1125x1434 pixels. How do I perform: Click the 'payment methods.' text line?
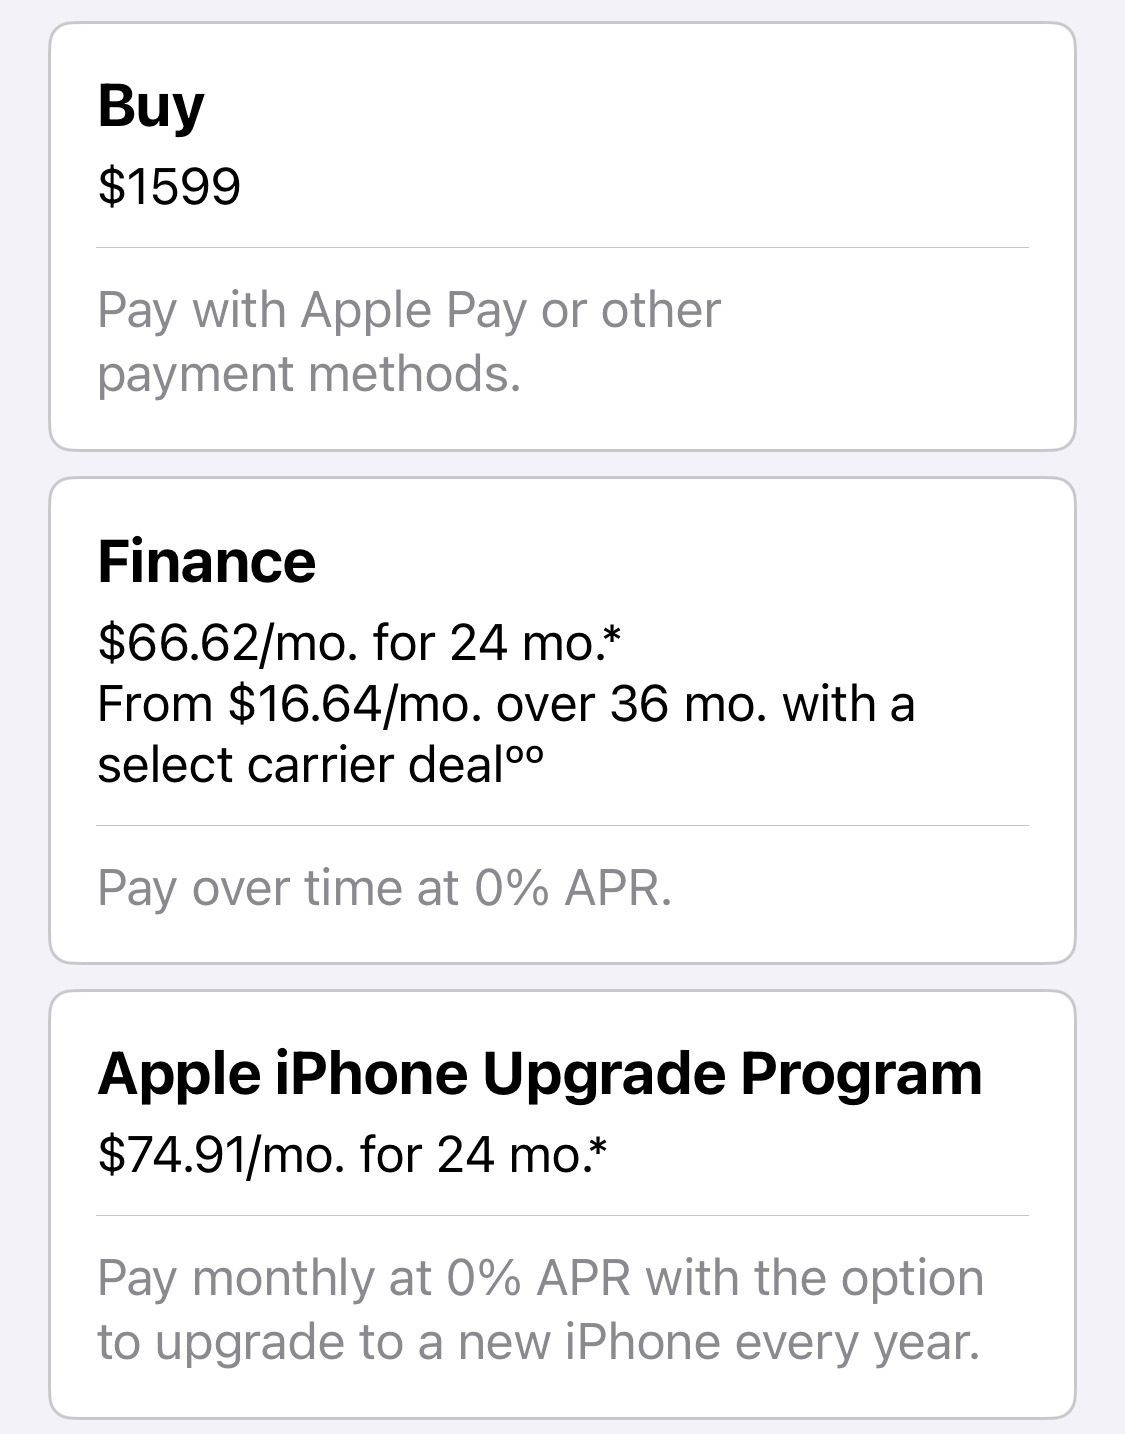point(309,374)
